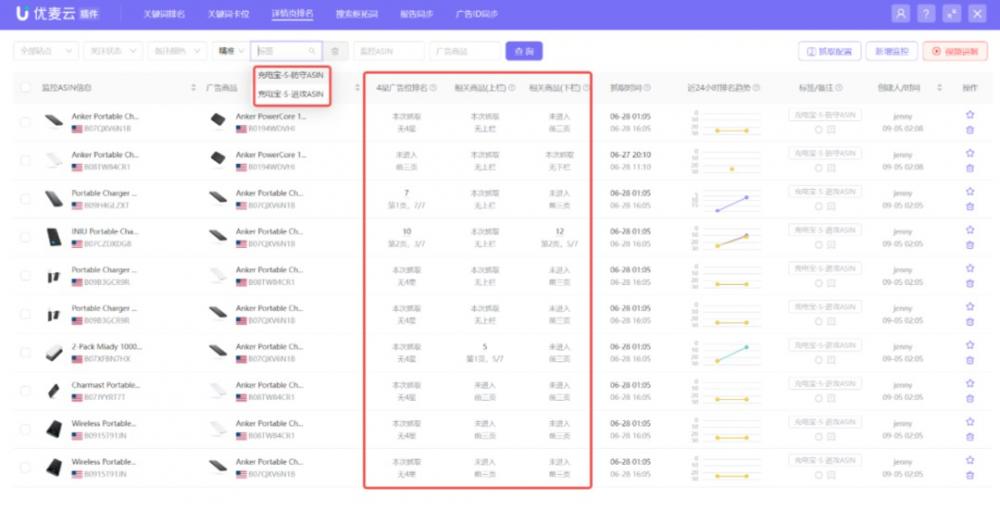This screenshot has width=1000, height=511.
Task: Click note icon in INIU row's 标签 cell
Action: (x=832, y=245)
